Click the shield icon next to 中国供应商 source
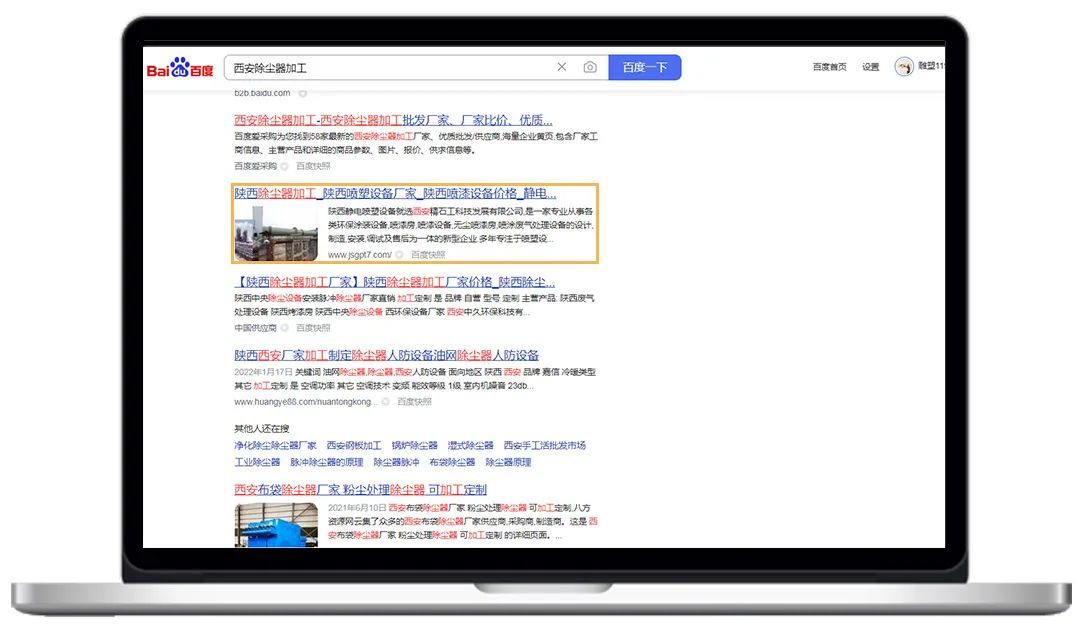Viewport: 1080px width, 628px height. coord(284,328)
